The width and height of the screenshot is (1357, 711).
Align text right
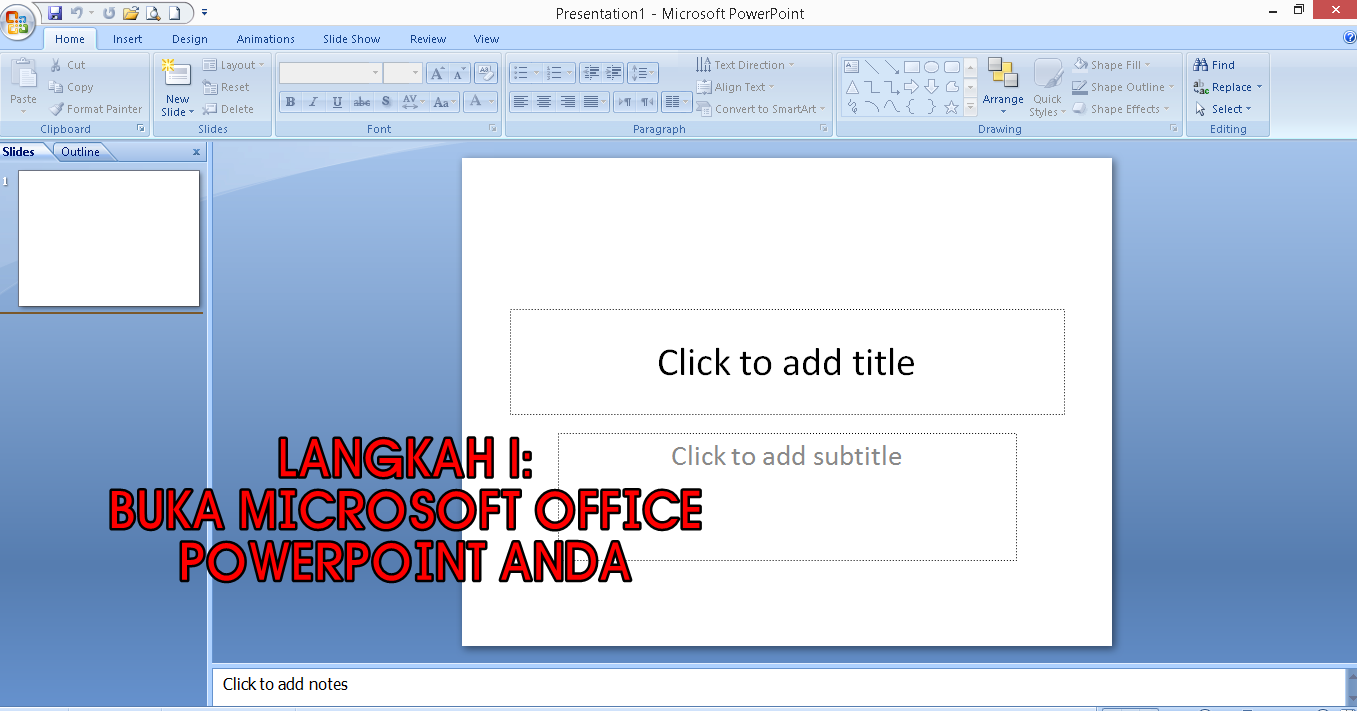tap(567, 102)
